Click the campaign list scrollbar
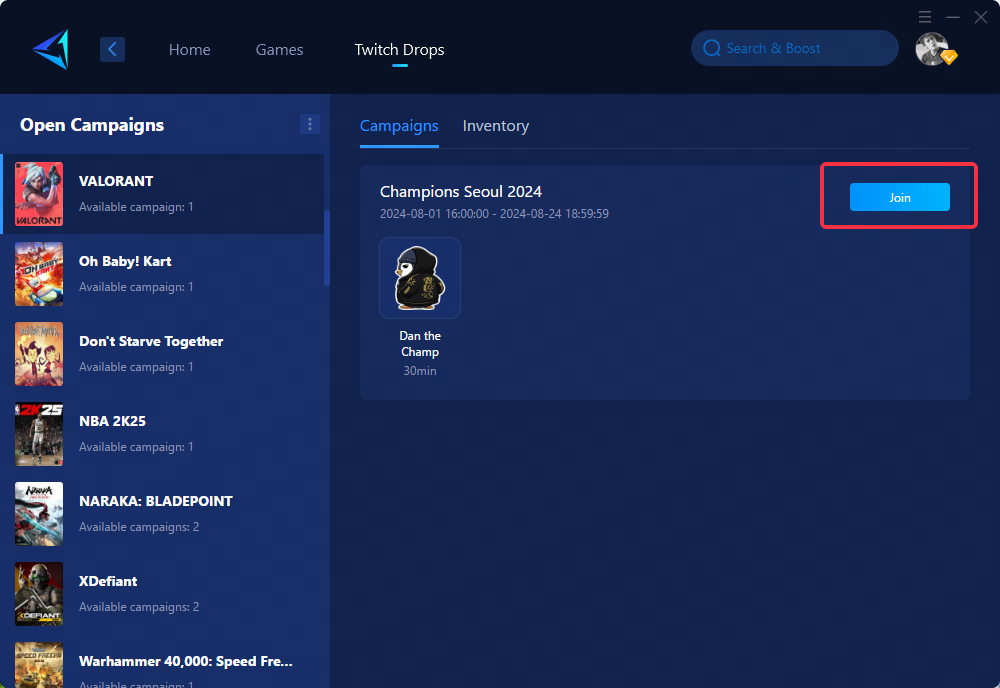The height and width of the screenshot is (688, 1000). 327,248
